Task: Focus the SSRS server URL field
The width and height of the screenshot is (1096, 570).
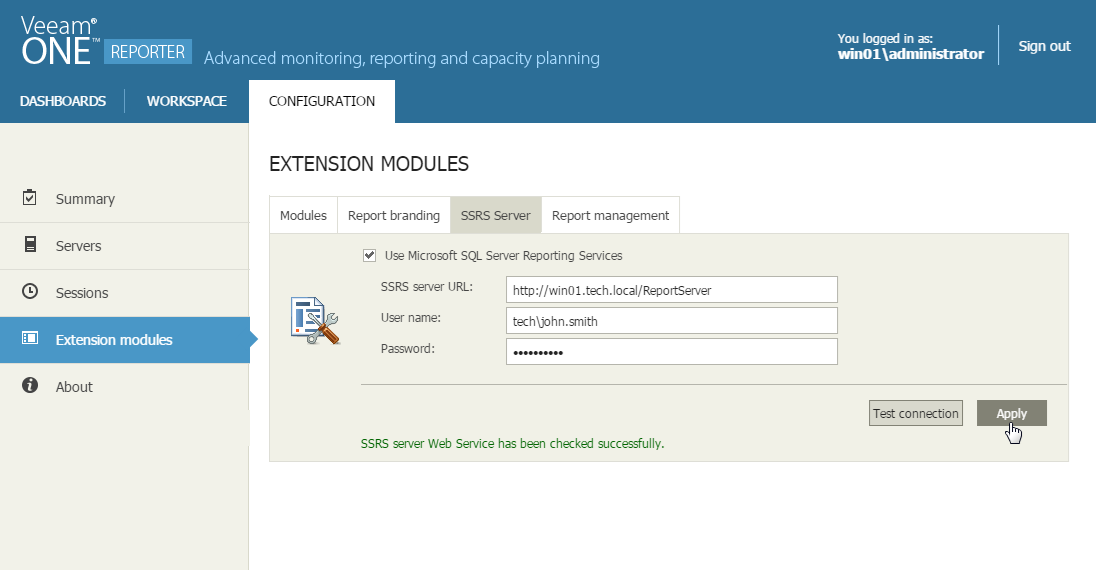Action: point(672,290)
